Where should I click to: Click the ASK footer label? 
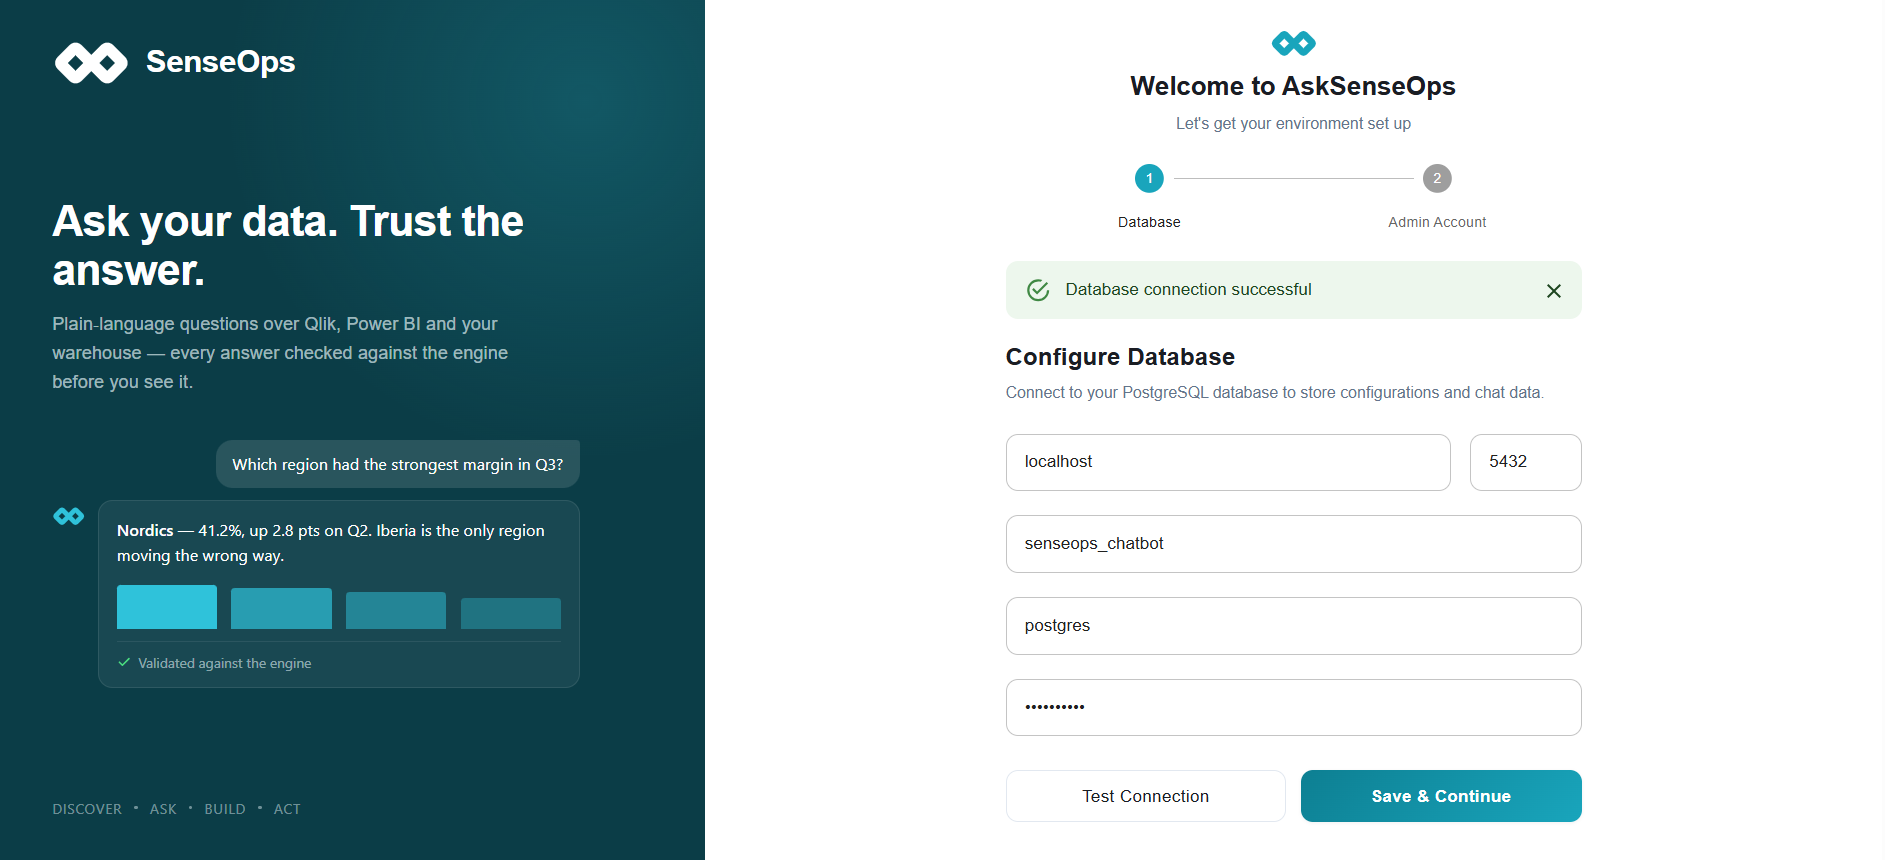pyautogui.click(x=163, y=809)
